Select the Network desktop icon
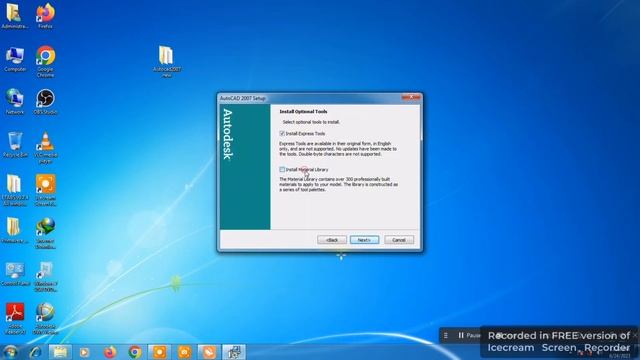Viewport: 640px width, 360px height. 15,102
